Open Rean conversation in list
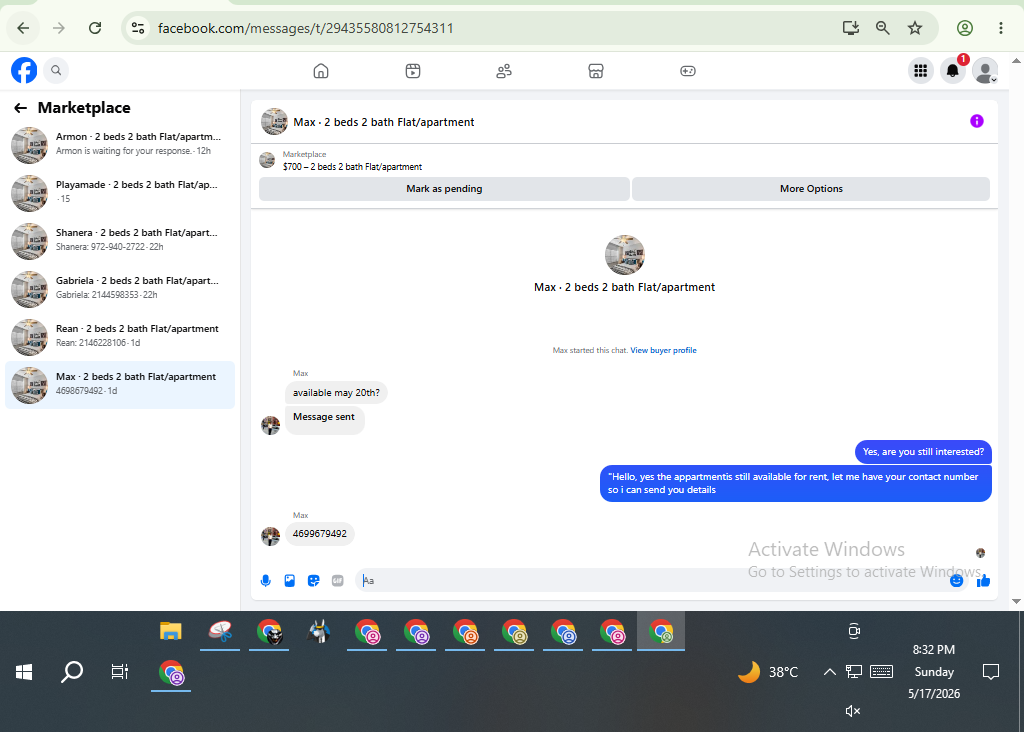This screenshot has height=732, width=1024. (x=120, y=337)
